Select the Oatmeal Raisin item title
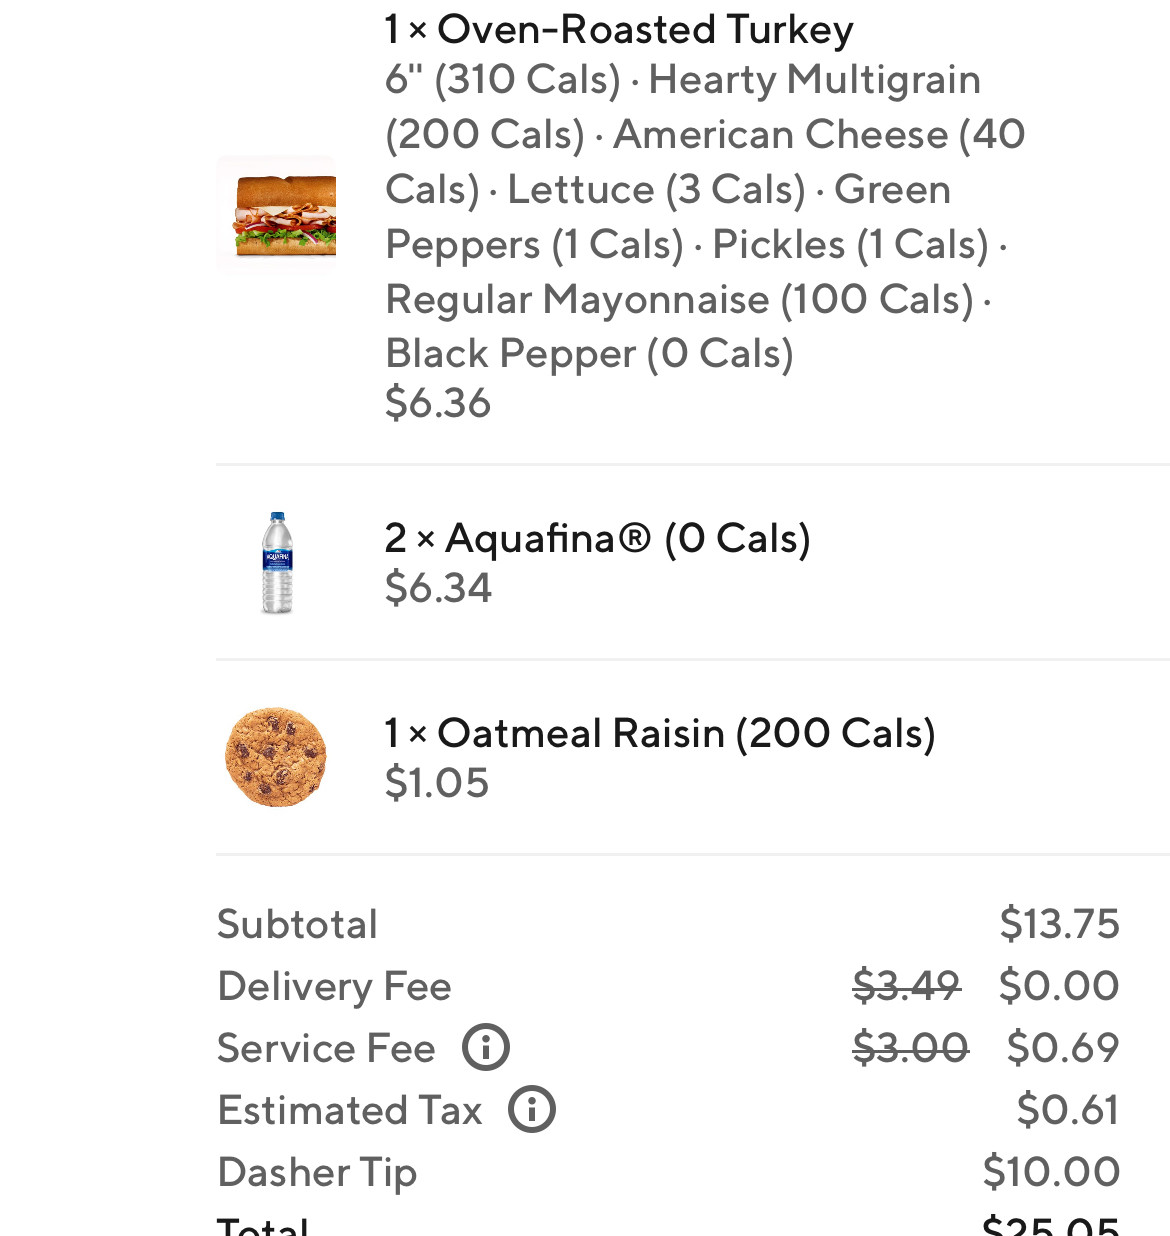Image resolution: width=1170 pixels, height=1236 pixels. pos(660,733)
